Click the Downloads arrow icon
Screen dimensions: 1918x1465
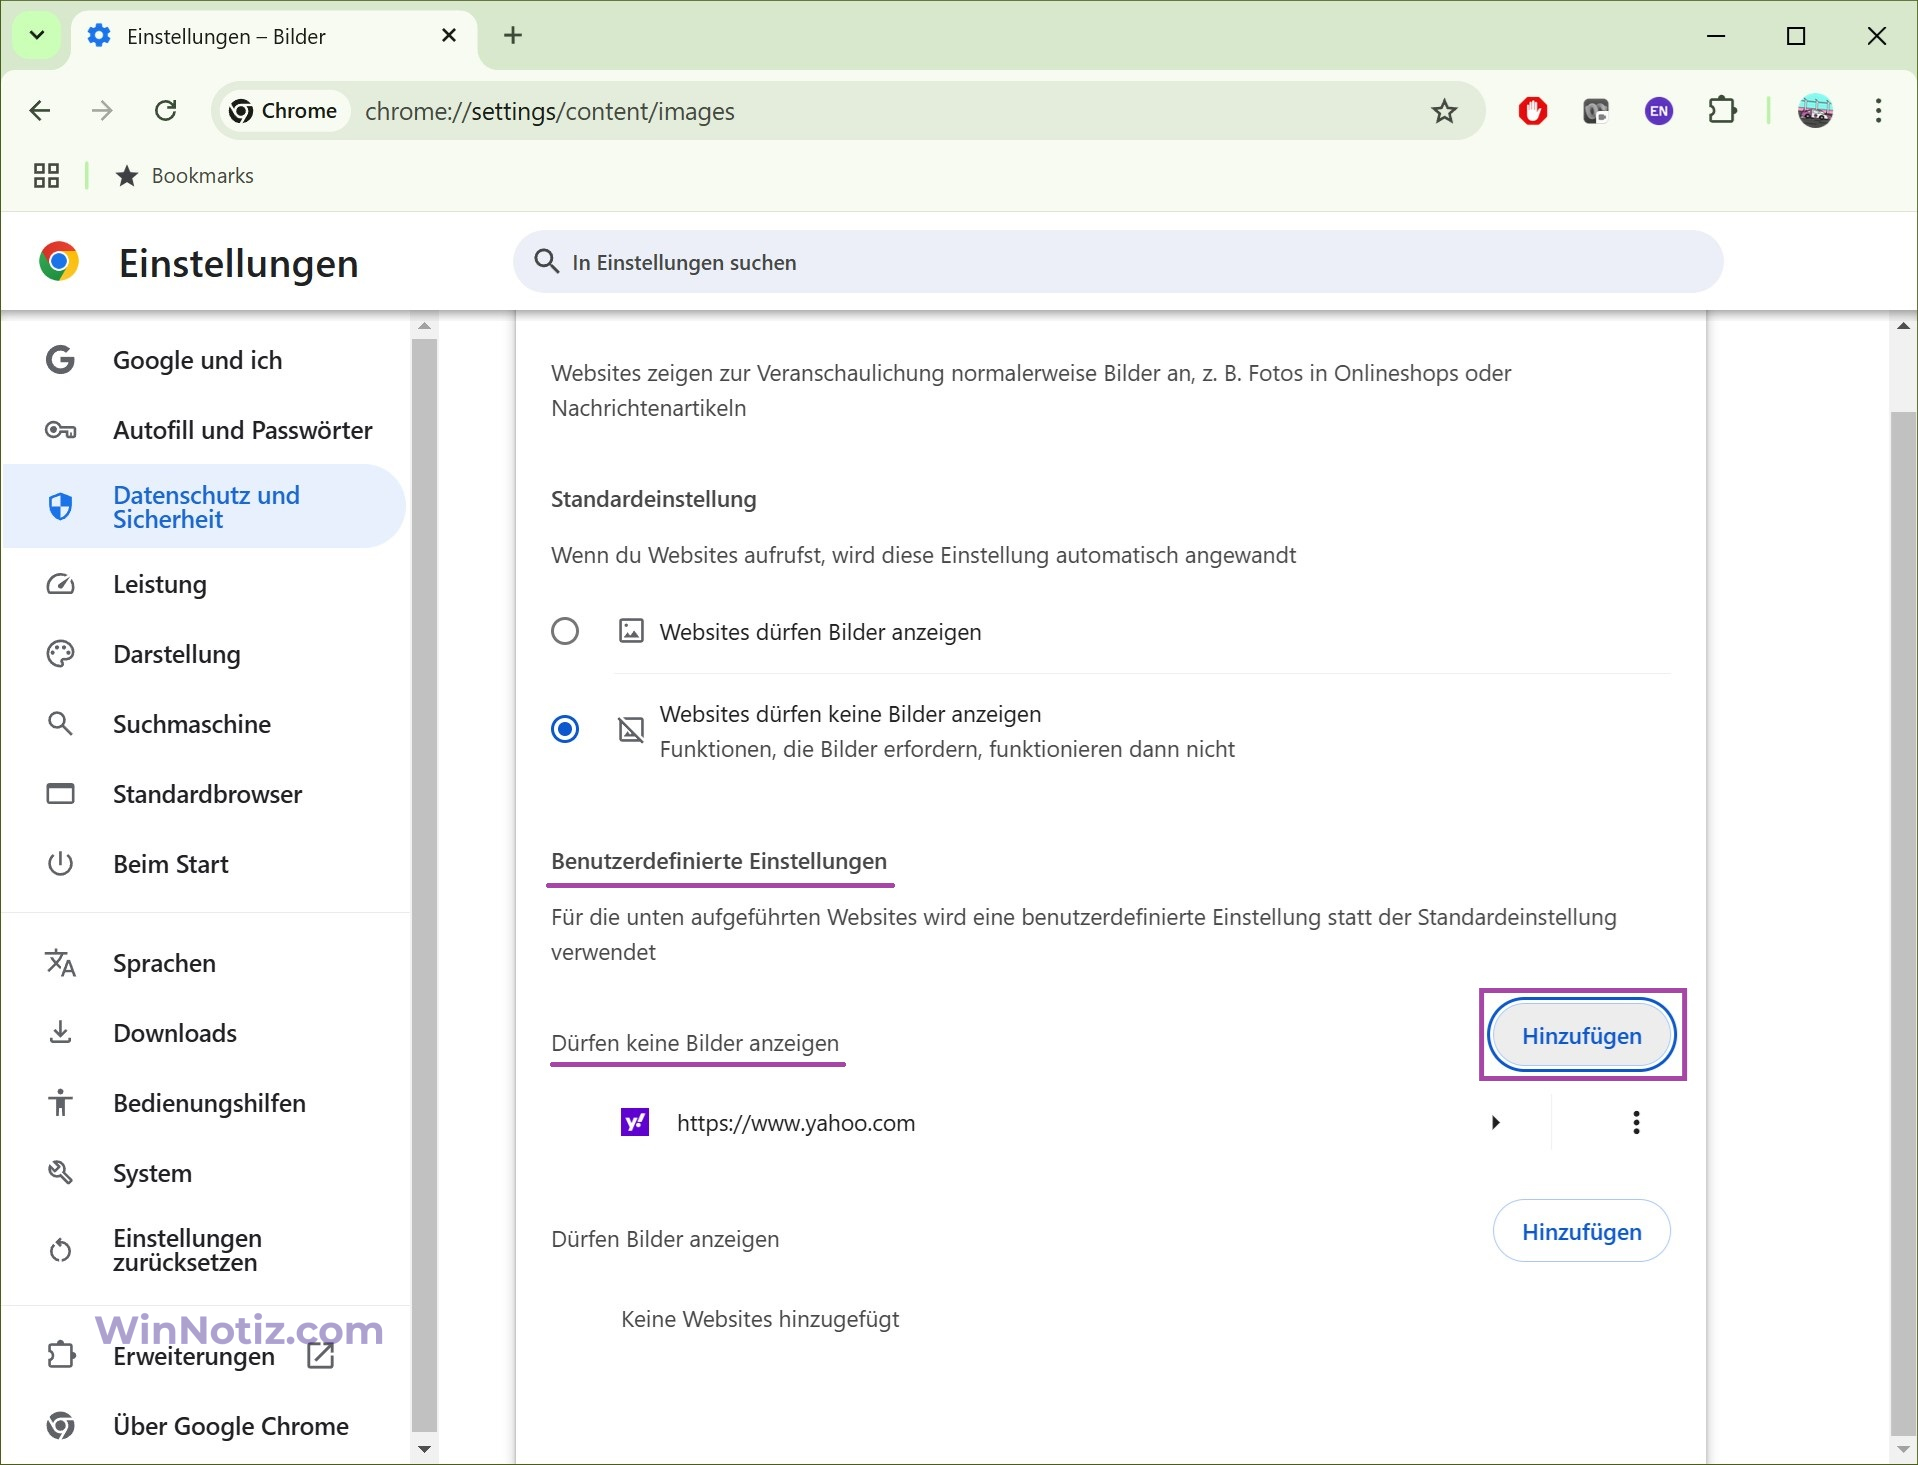(60, 1033)
